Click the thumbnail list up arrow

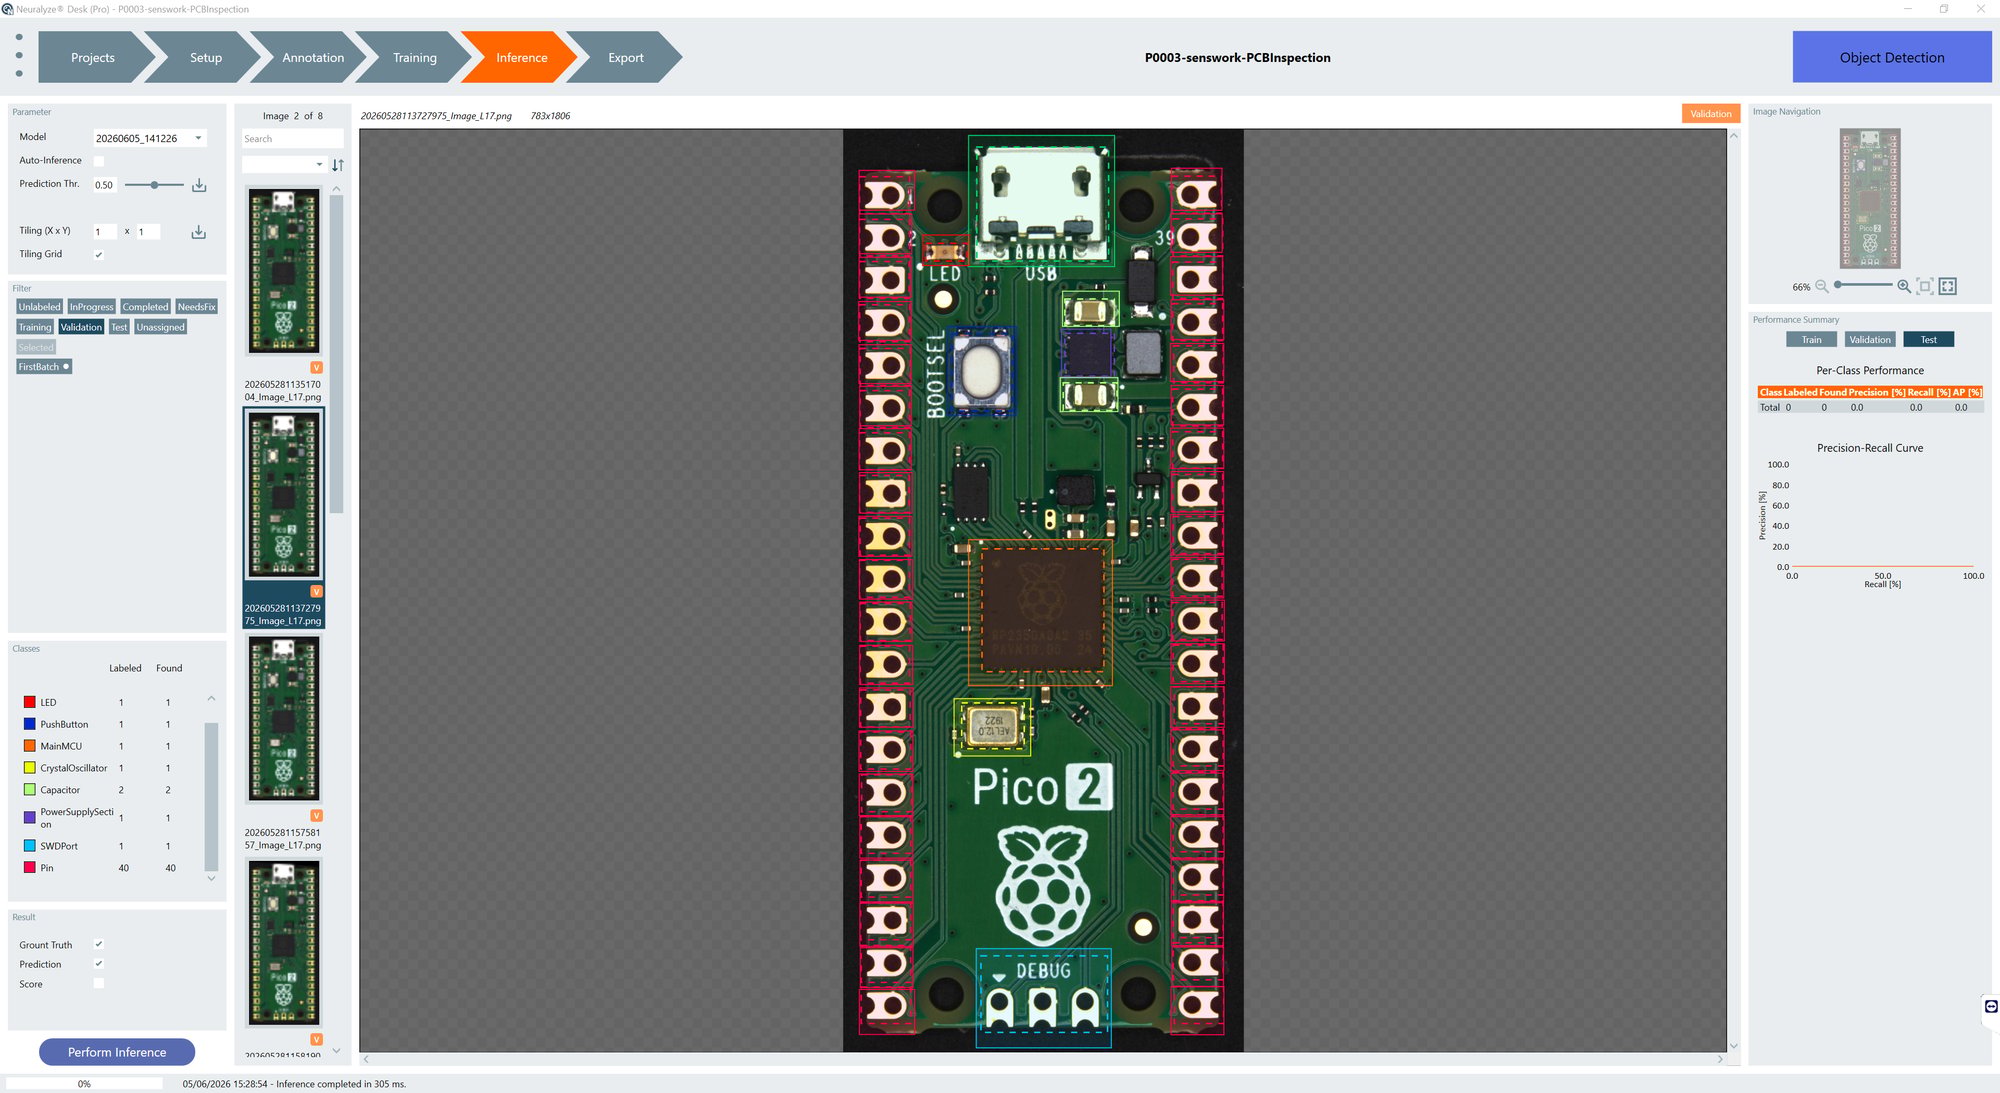point(336,188)
